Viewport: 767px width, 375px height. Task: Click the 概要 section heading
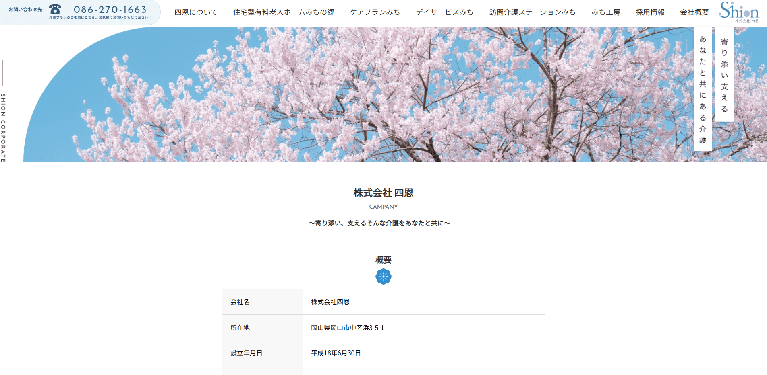click(x=384, y=260)
